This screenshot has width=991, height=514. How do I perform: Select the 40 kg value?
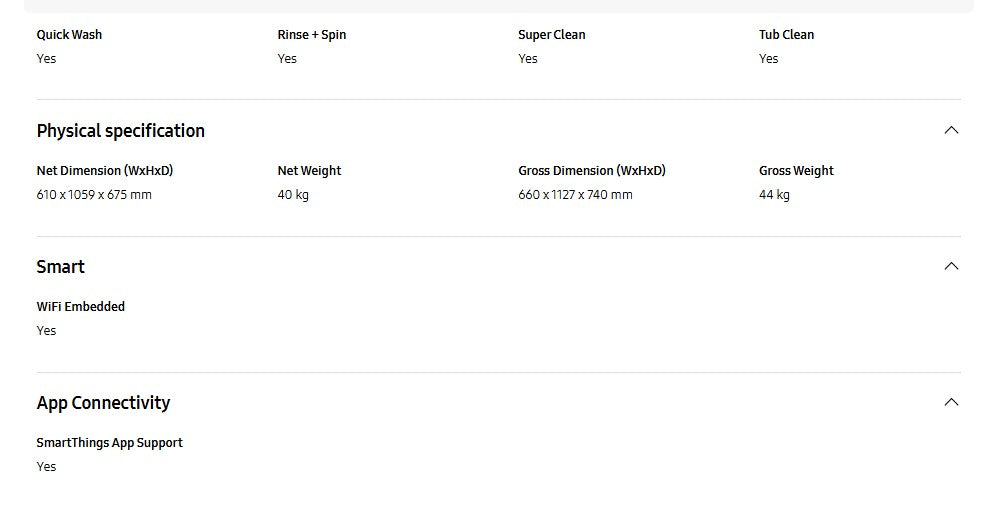tap(293, 195)
